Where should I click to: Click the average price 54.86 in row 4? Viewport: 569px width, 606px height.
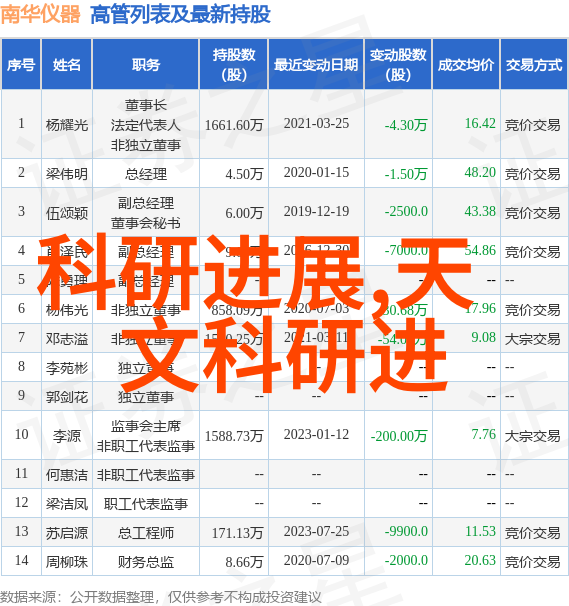(x=480, y=250)
